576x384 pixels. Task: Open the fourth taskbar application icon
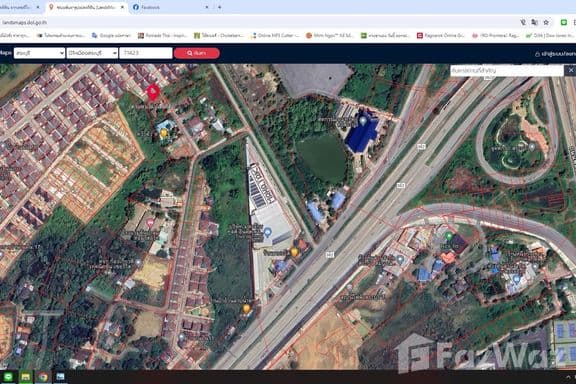[x=60, y=377]
